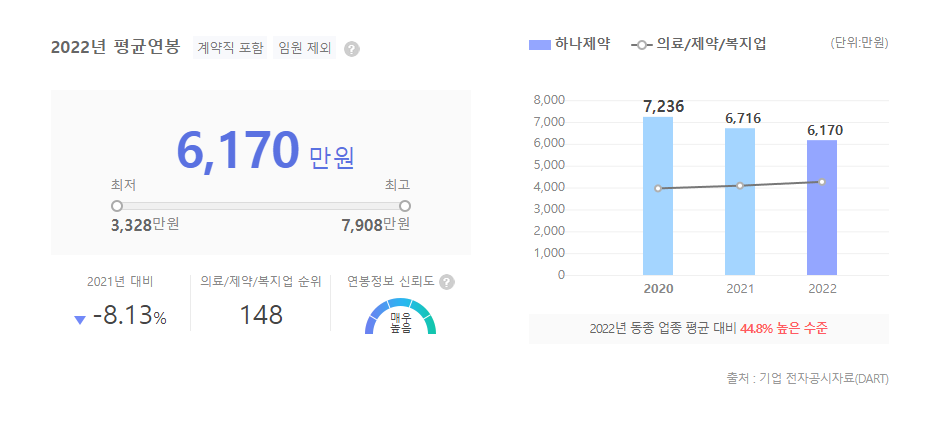Viewport: 948px width, 431px height.
Task: Click the 최저 label above slider
Action: tap(123, 185)
